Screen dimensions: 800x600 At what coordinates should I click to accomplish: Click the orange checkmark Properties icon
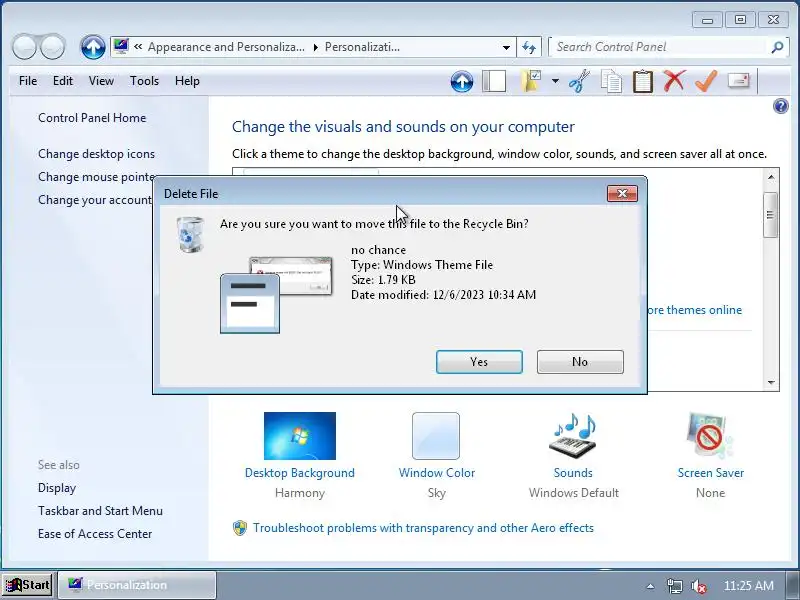pyautogui.click(x=706, y=81)
